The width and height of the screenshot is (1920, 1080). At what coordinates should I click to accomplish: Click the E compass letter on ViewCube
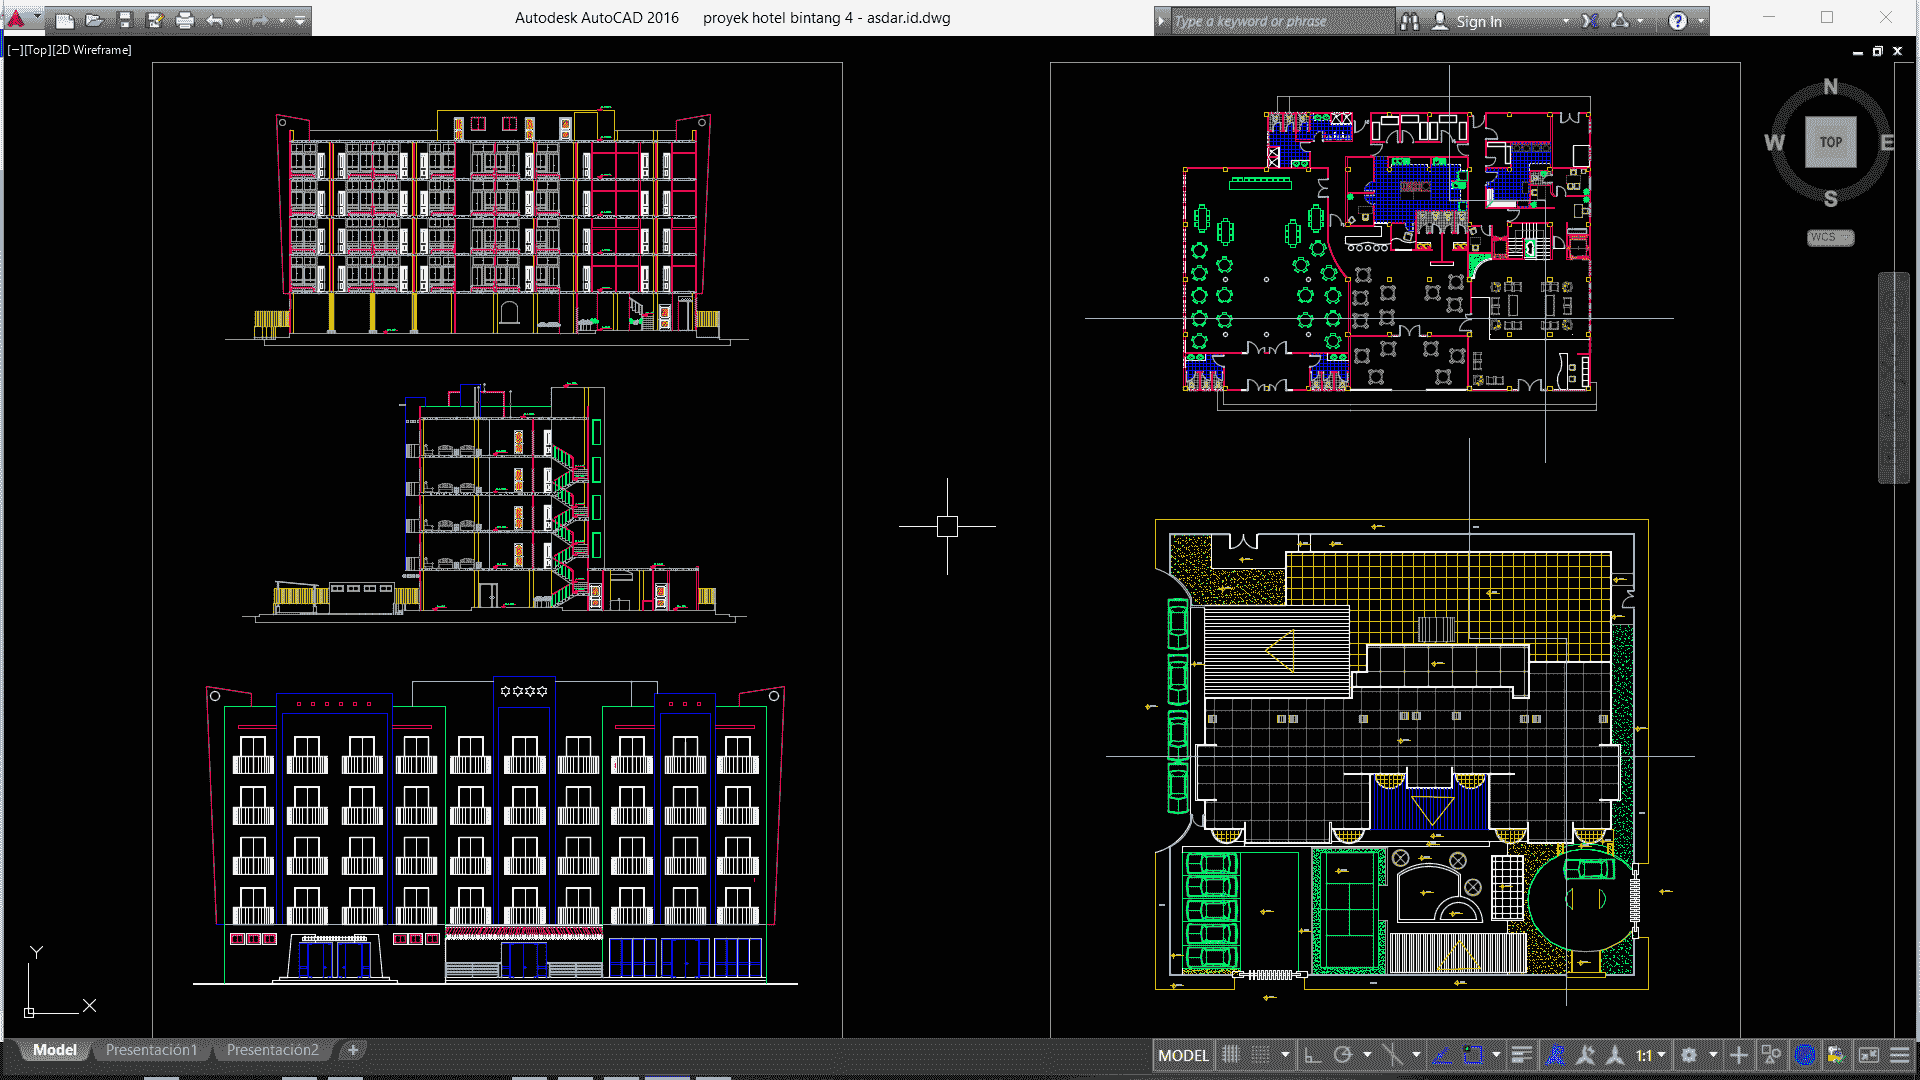click(1887, 142)
